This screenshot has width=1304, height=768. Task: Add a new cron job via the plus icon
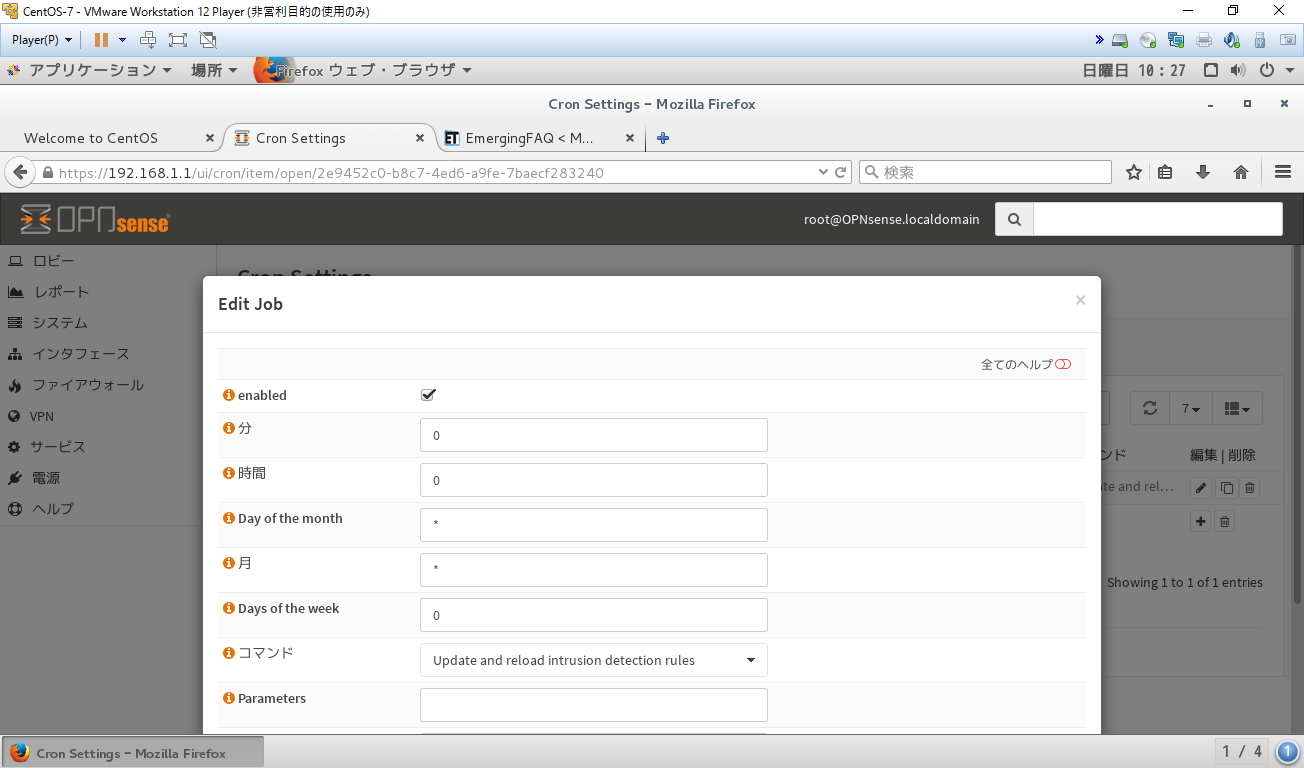coord(1200,520)
